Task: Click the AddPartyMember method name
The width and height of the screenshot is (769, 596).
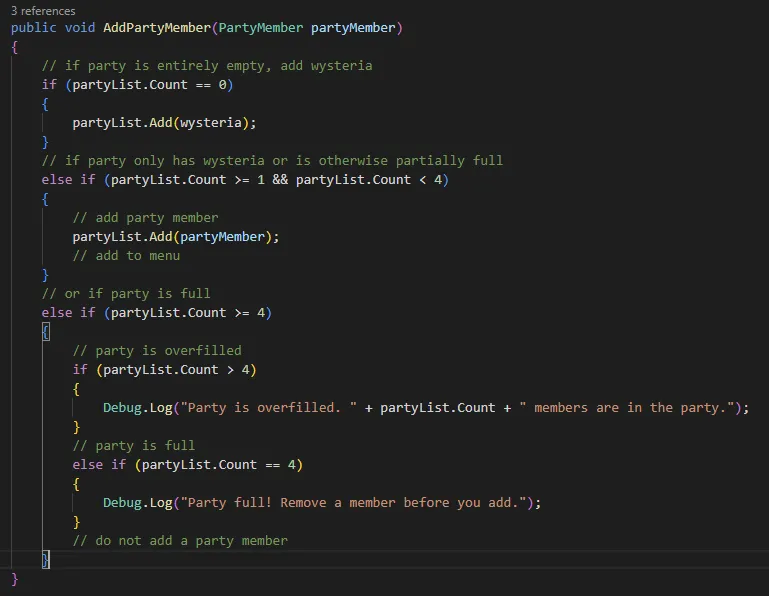Action: tap(157, 27)
